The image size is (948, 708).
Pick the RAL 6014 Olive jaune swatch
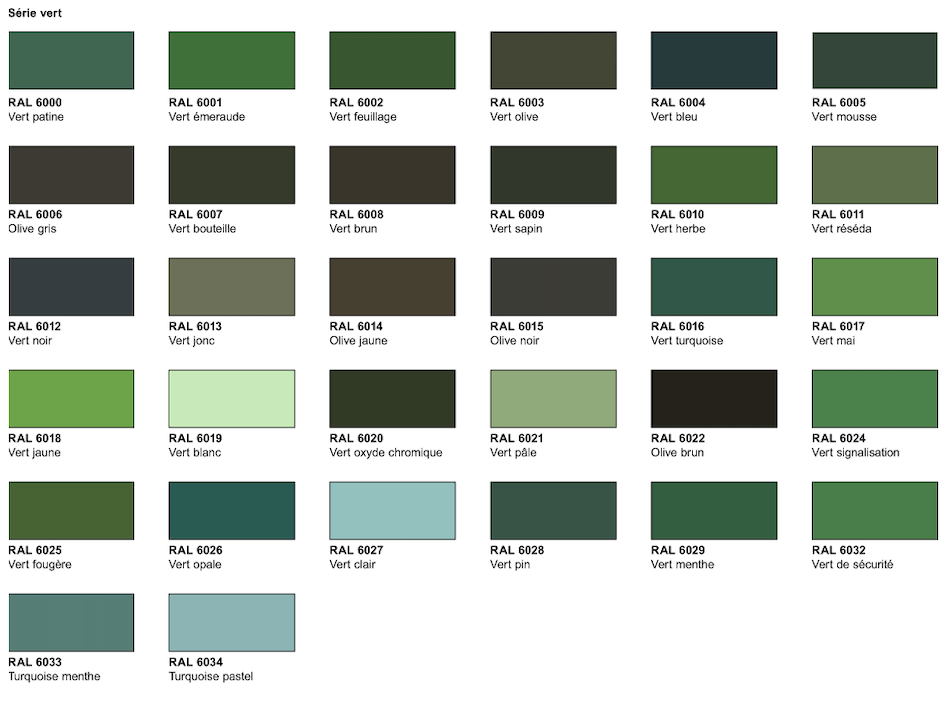pyautogui.click(x=392, y=287)
